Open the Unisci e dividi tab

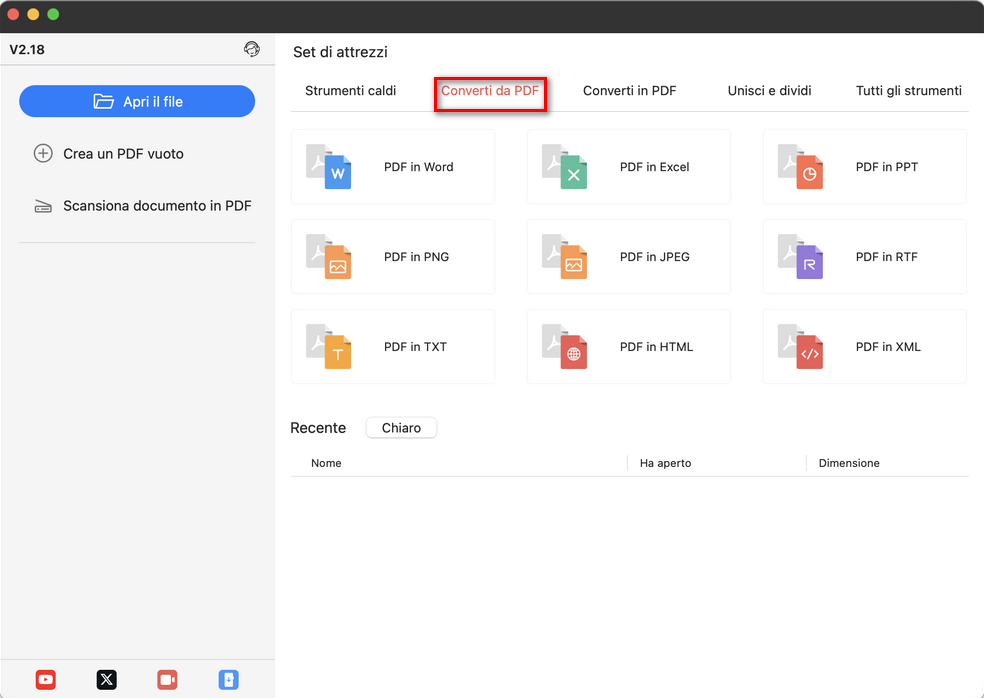(x=768, y=90)
